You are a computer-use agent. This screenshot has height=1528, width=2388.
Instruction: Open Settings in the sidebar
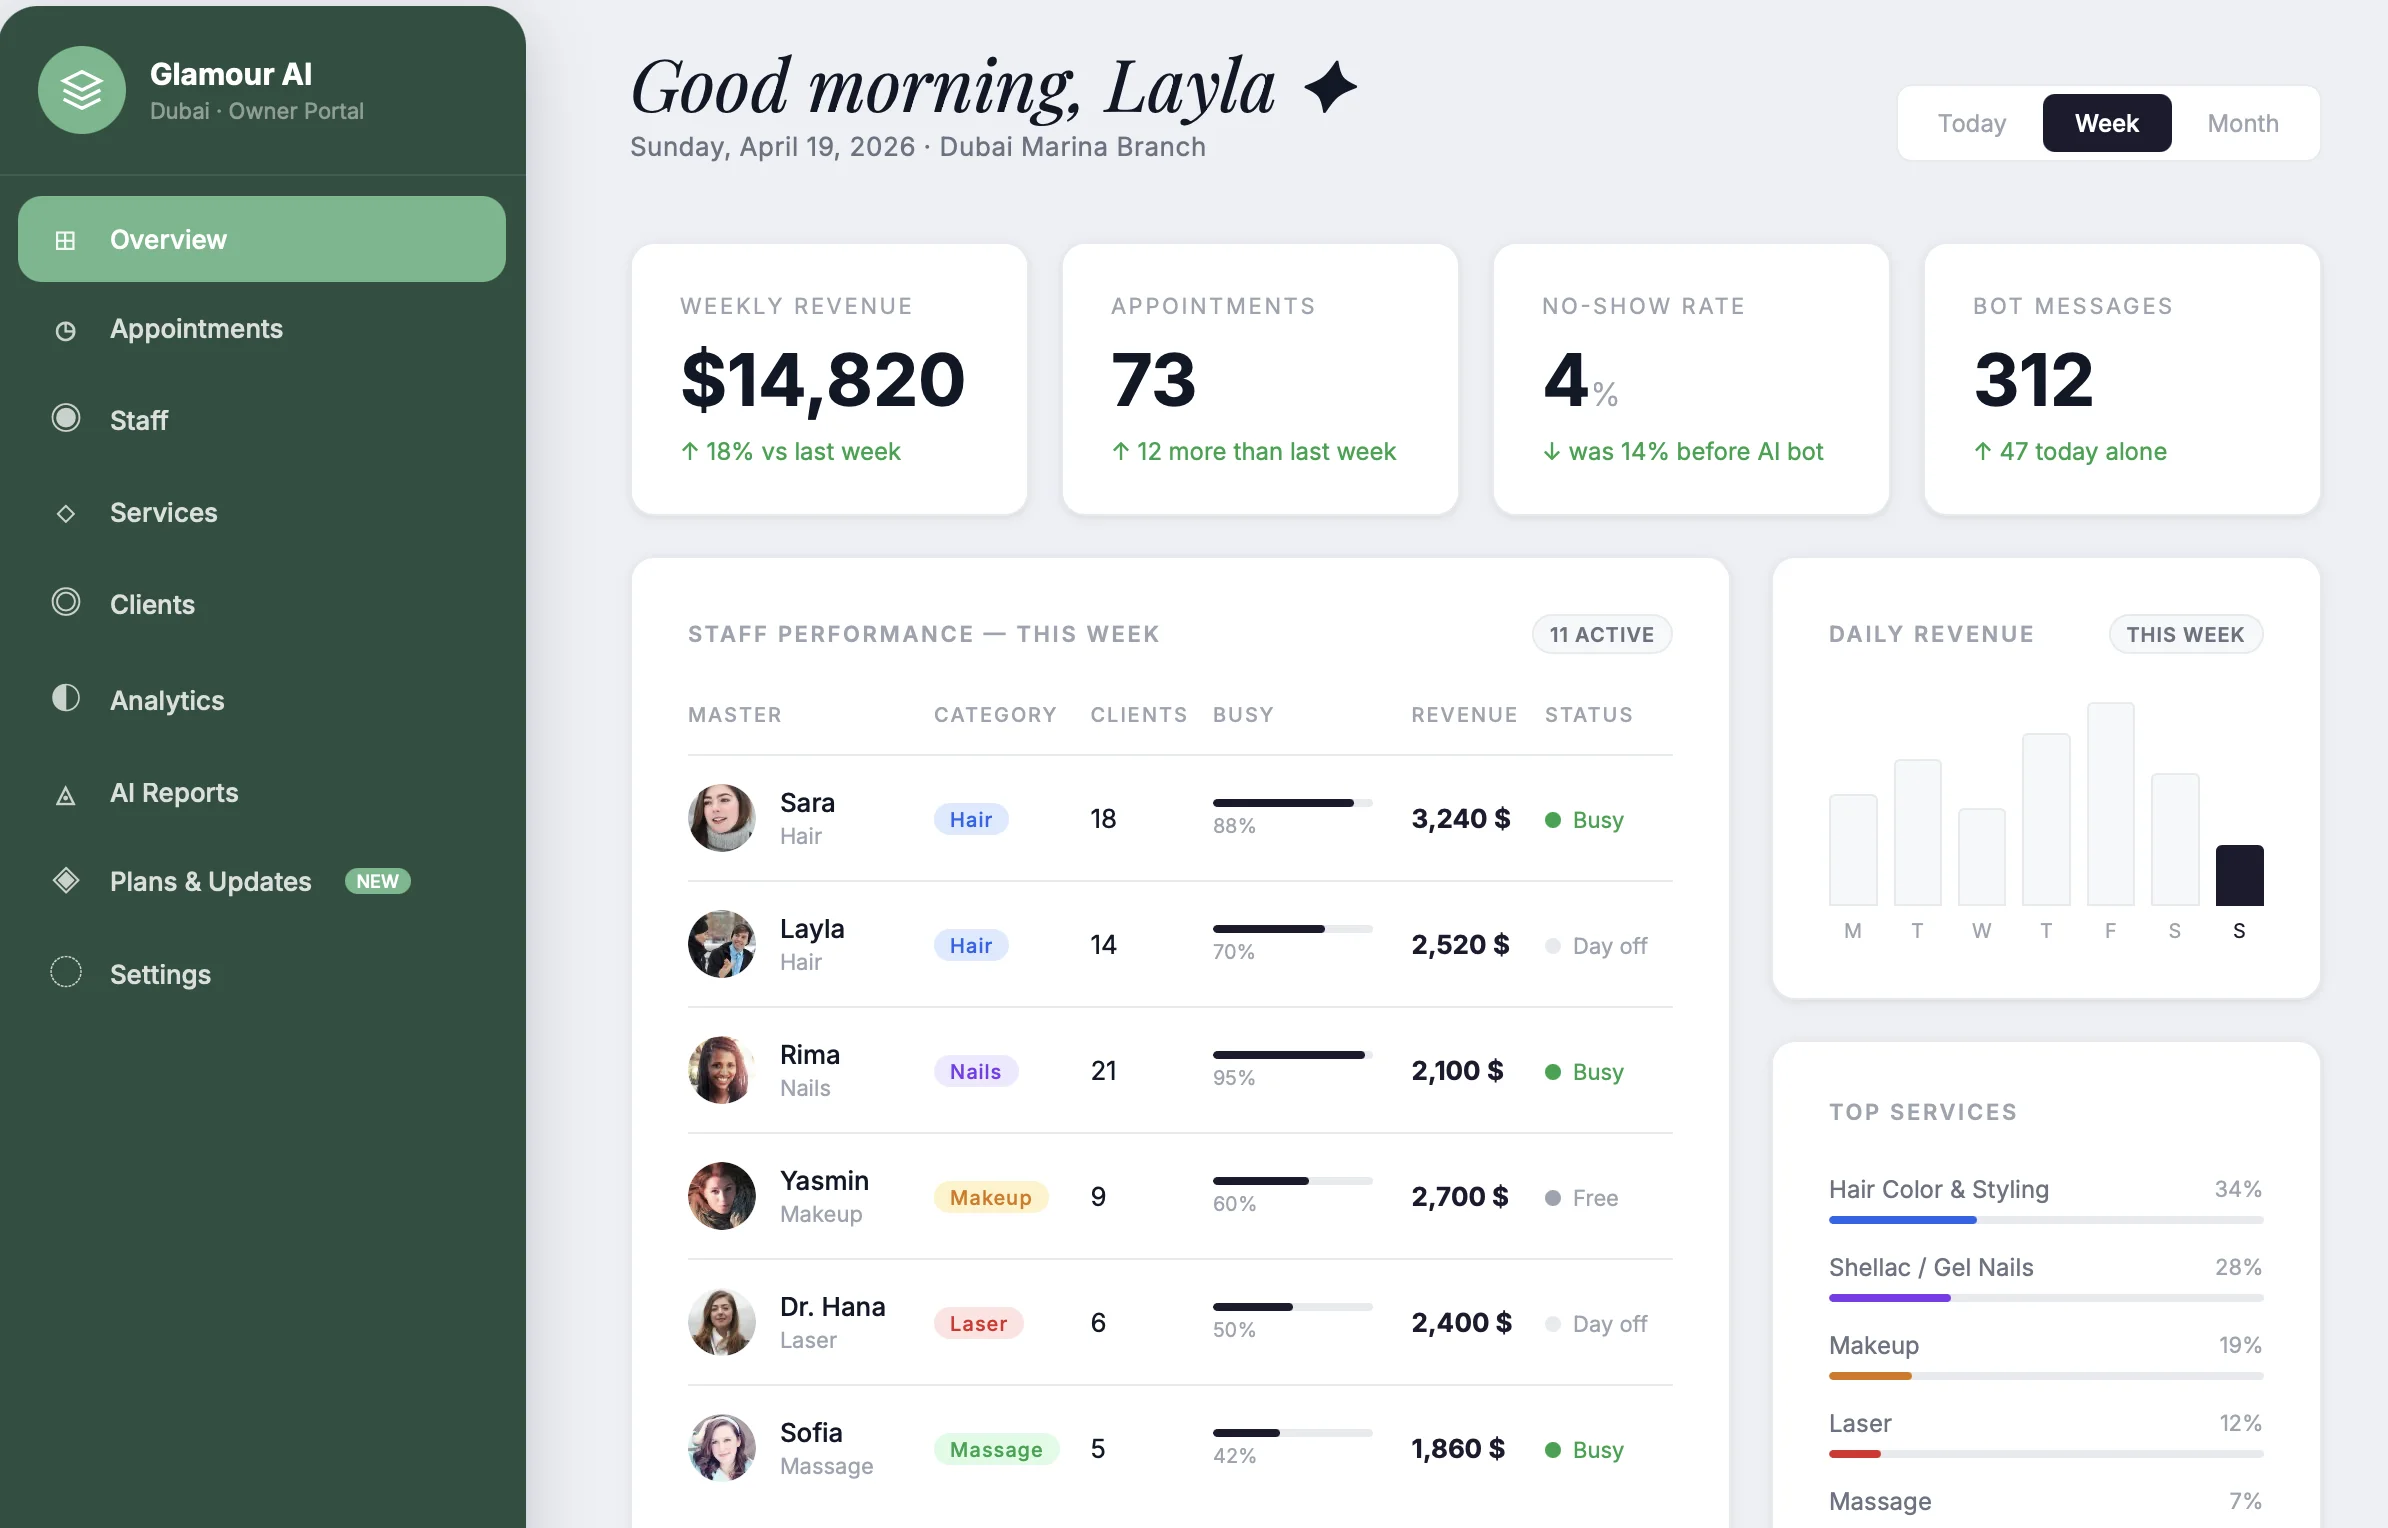point(262,974)
